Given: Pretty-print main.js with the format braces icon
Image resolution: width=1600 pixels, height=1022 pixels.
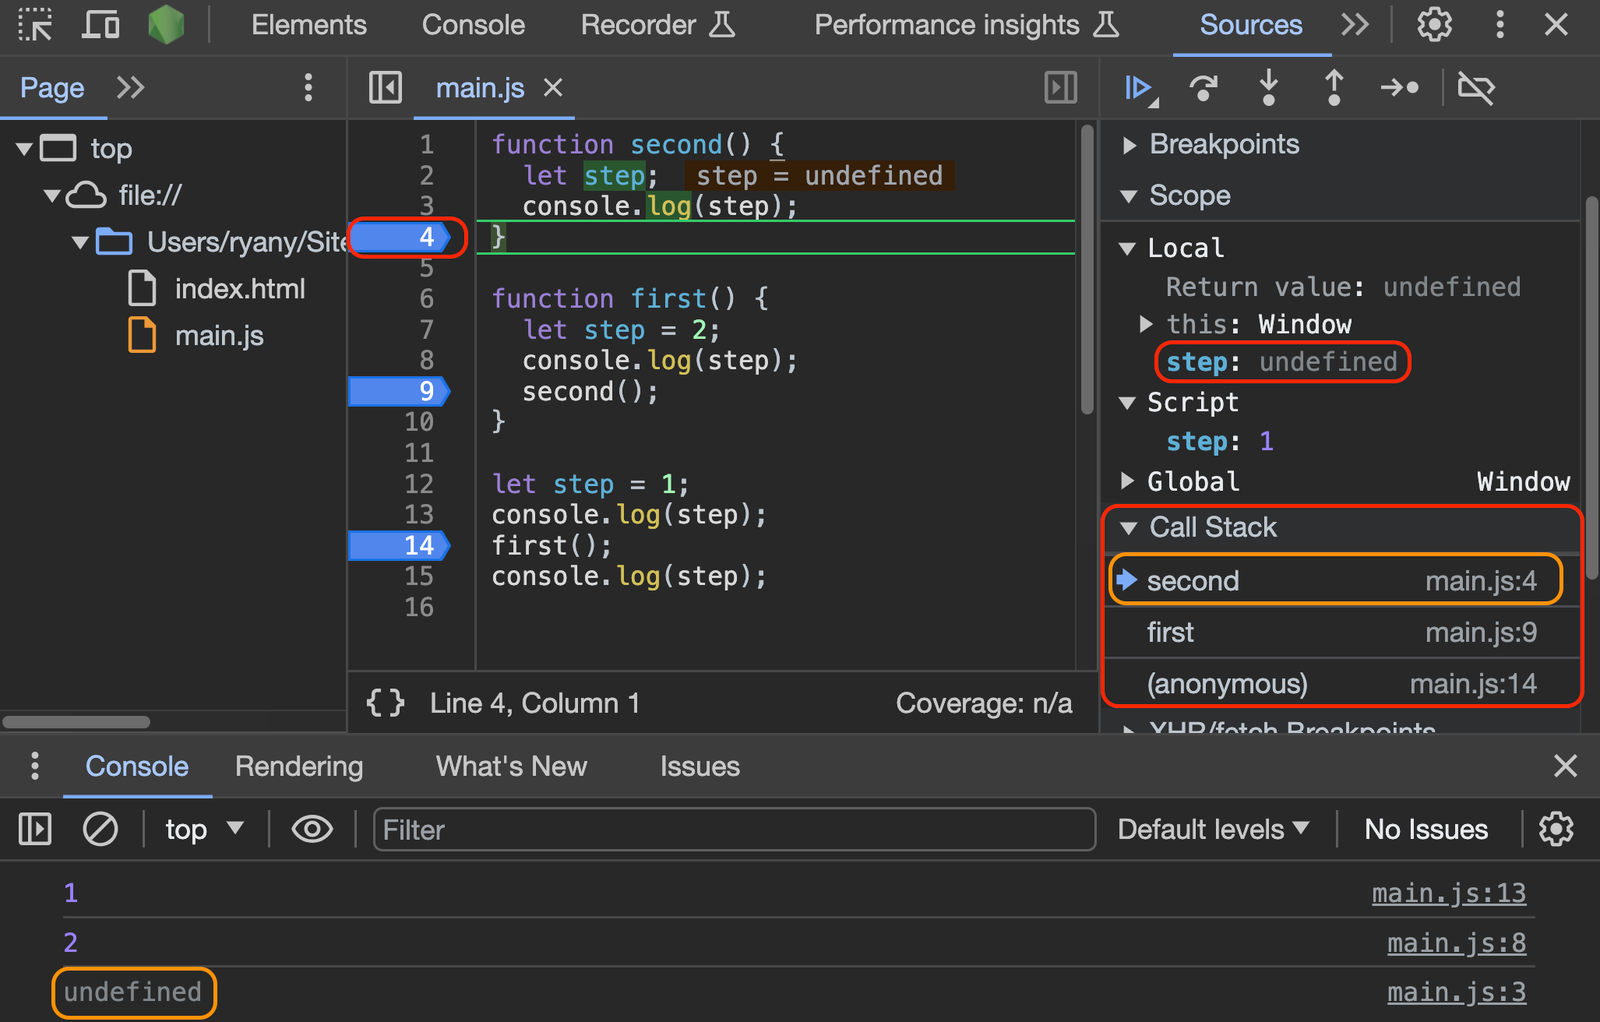Looking at the screenshot, I should (385, 703).
